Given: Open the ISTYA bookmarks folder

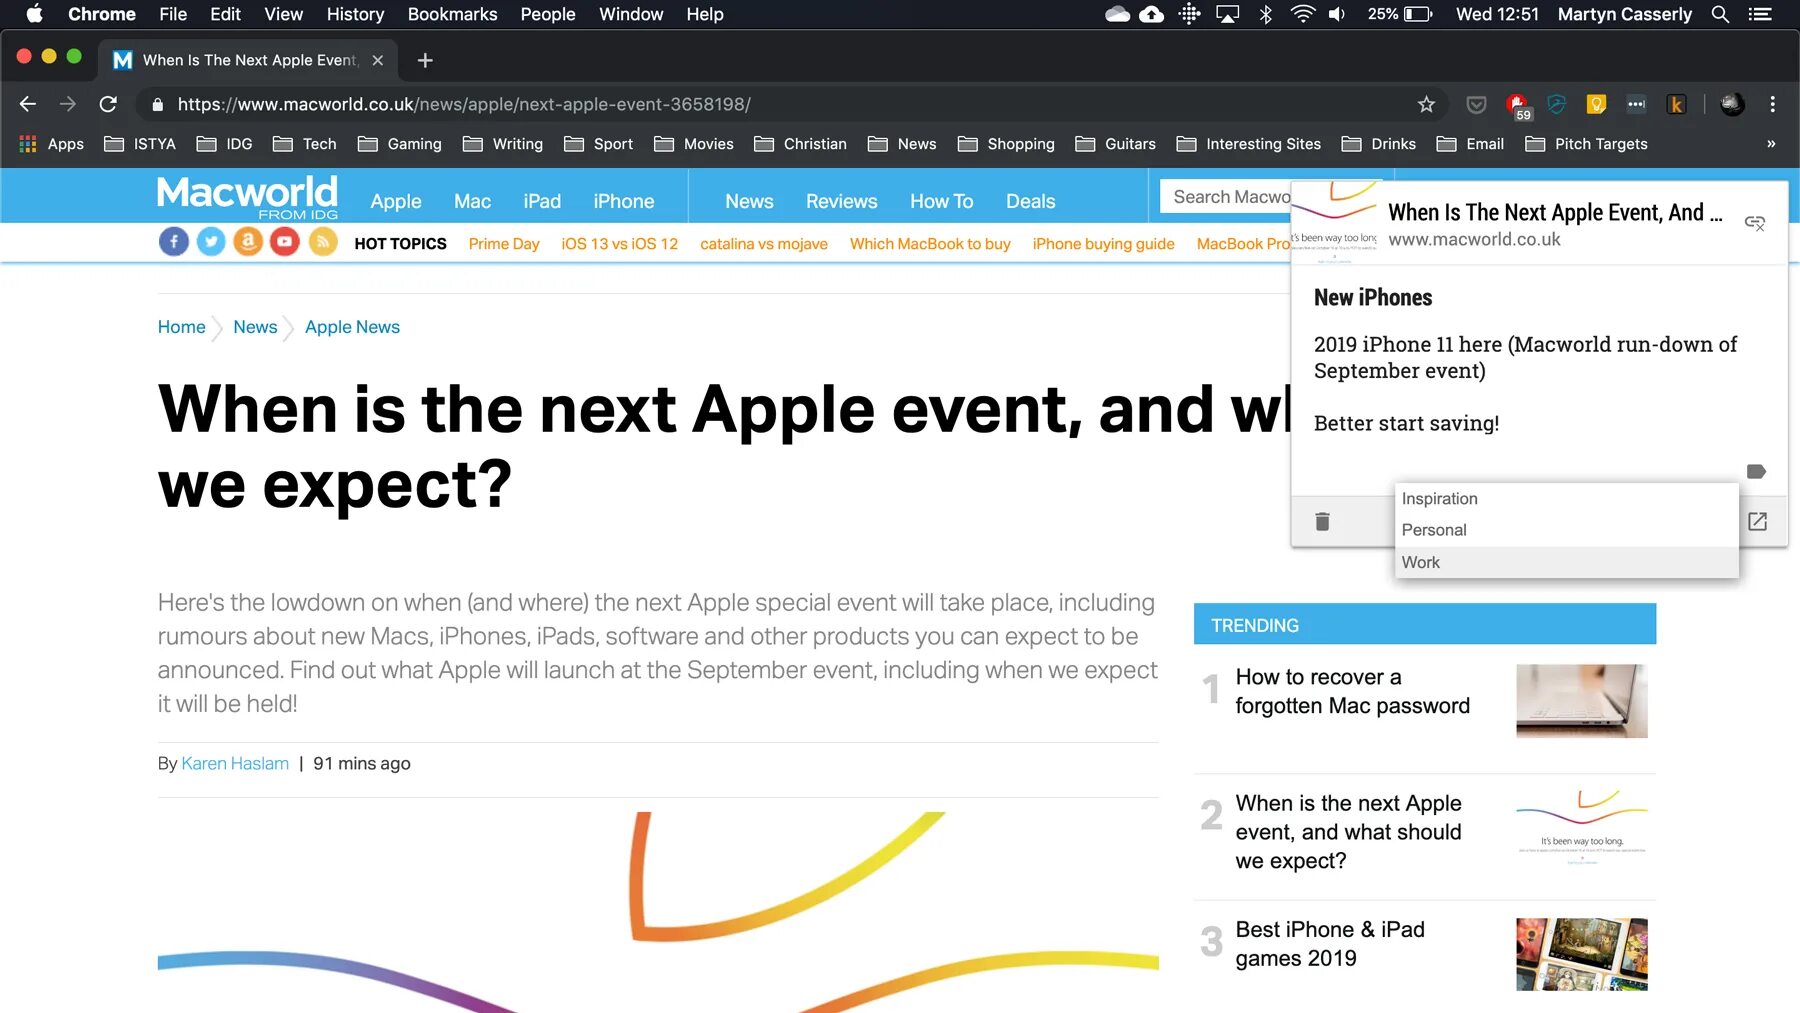Looking at the screenshot, I should 141,144.
